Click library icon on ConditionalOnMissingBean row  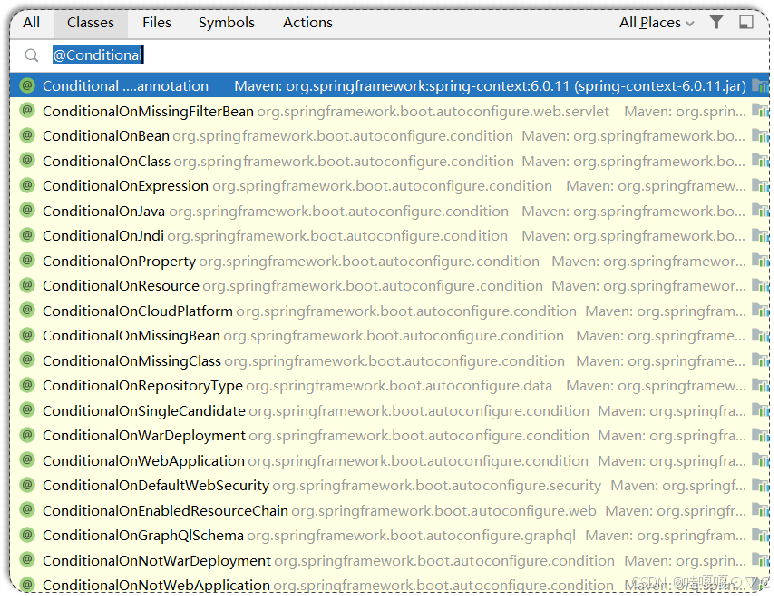[x=760, y=335]
